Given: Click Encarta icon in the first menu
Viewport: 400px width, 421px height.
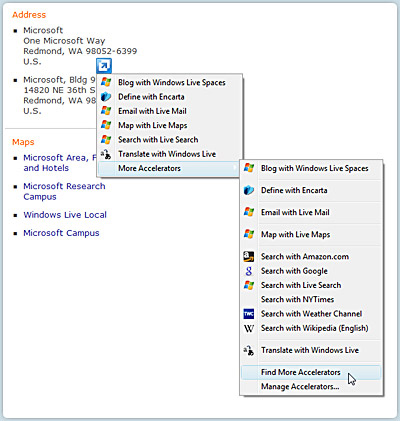Looking at the screenshot, I should coord(106,97).
